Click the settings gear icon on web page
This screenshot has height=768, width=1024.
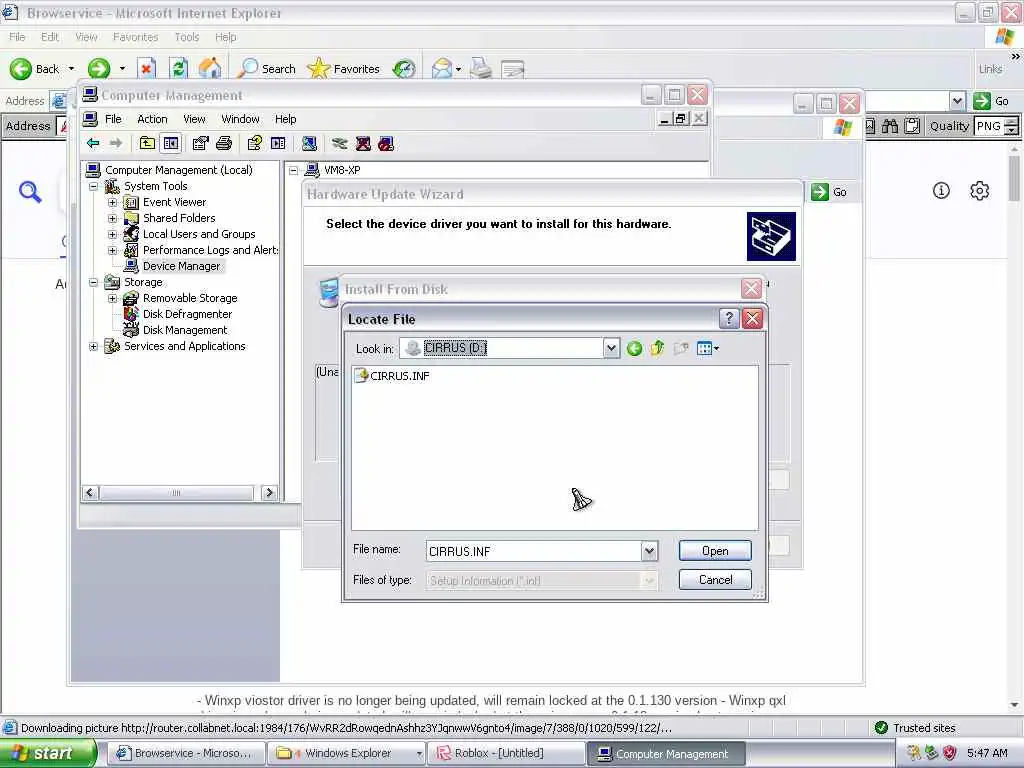tap(980, 191)
